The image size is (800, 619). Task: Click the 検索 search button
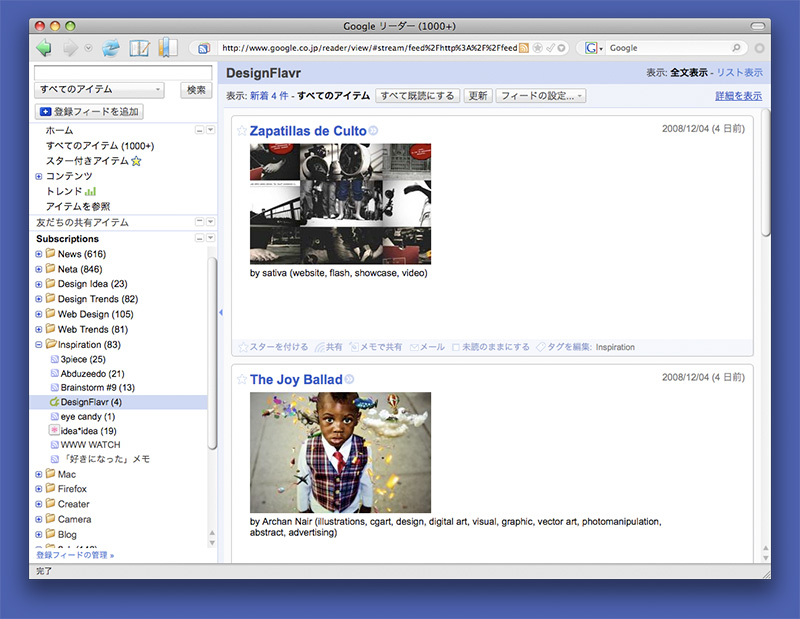tap(196, 90)
